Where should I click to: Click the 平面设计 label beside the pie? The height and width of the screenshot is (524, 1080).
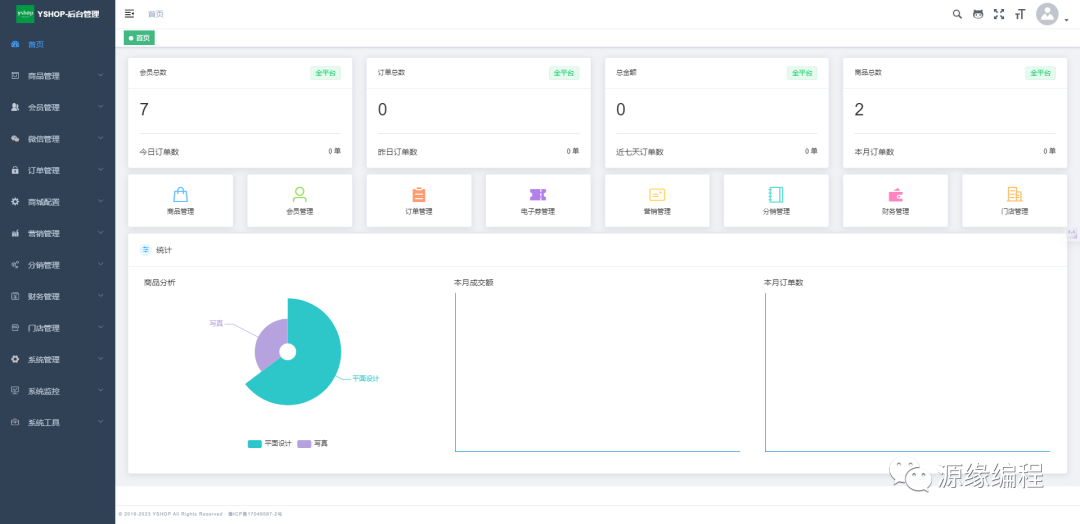click(366, 378)
